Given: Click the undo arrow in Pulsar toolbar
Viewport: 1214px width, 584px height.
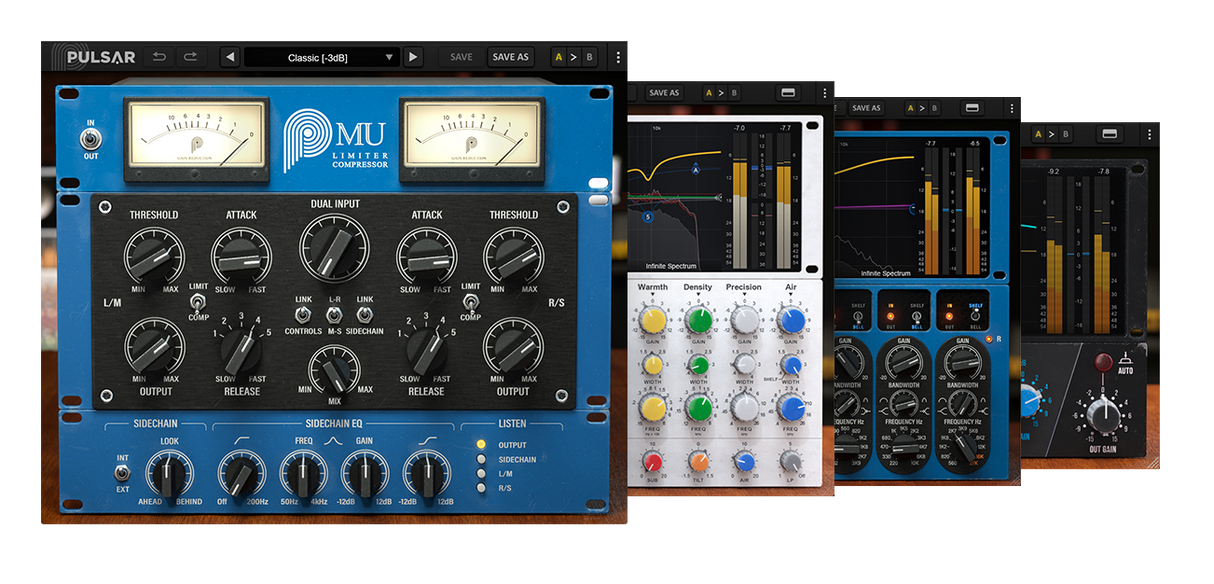Looking at the screenshot, I should point(159,57).
